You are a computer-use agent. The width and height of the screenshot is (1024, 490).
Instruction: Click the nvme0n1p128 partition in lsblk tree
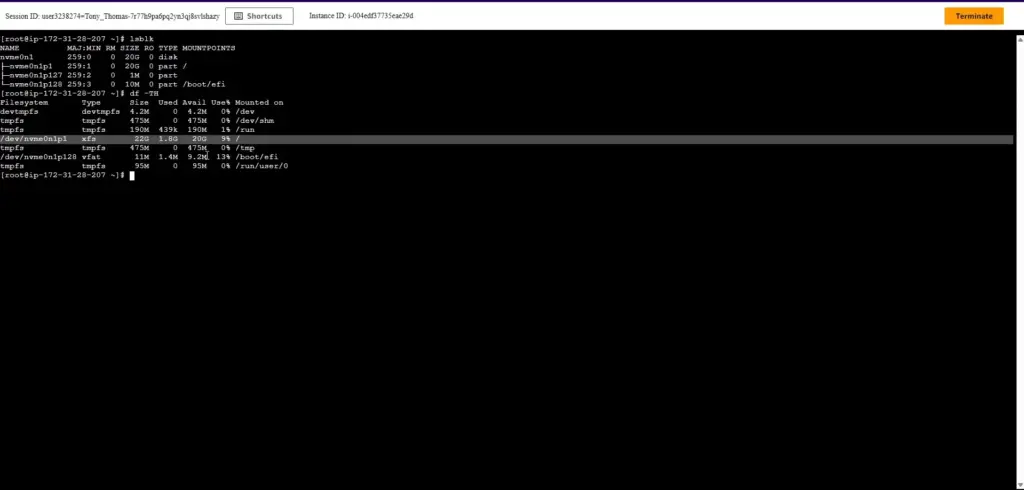point(35,84)
